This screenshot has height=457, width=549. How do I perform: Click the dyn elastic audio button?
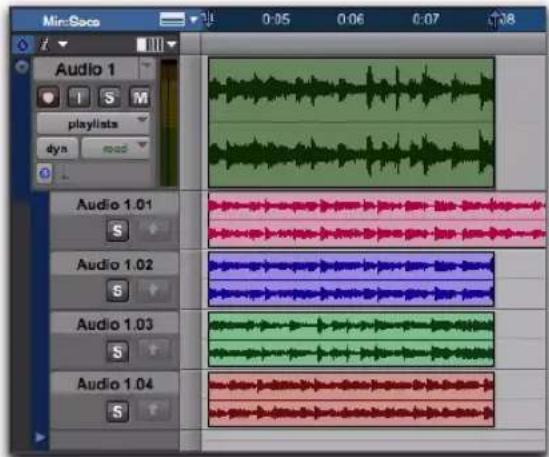[57, 148]
